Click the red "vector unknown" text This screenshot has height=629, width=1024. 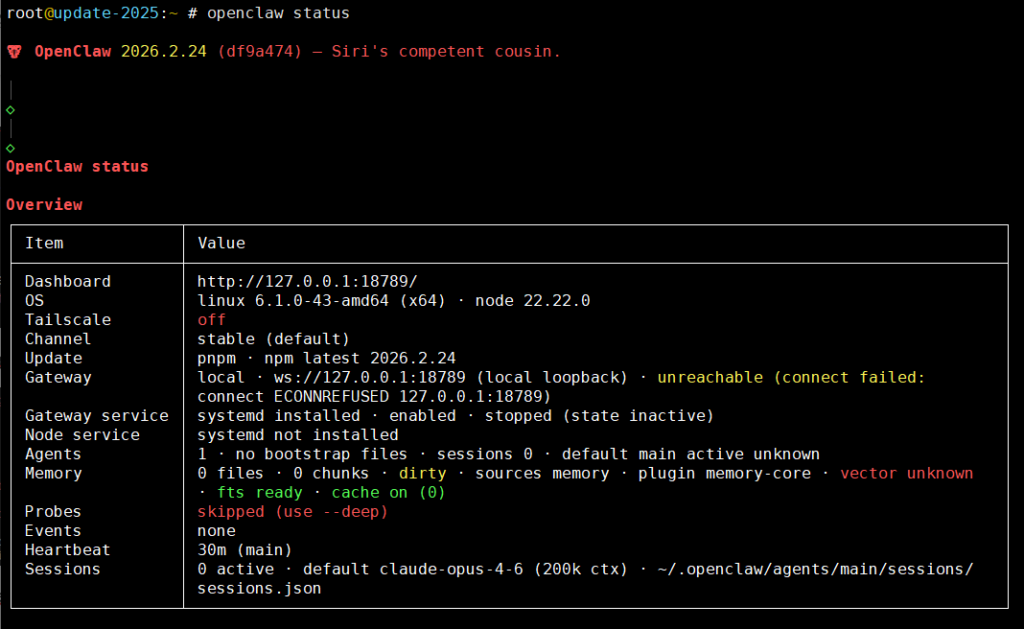906,473
